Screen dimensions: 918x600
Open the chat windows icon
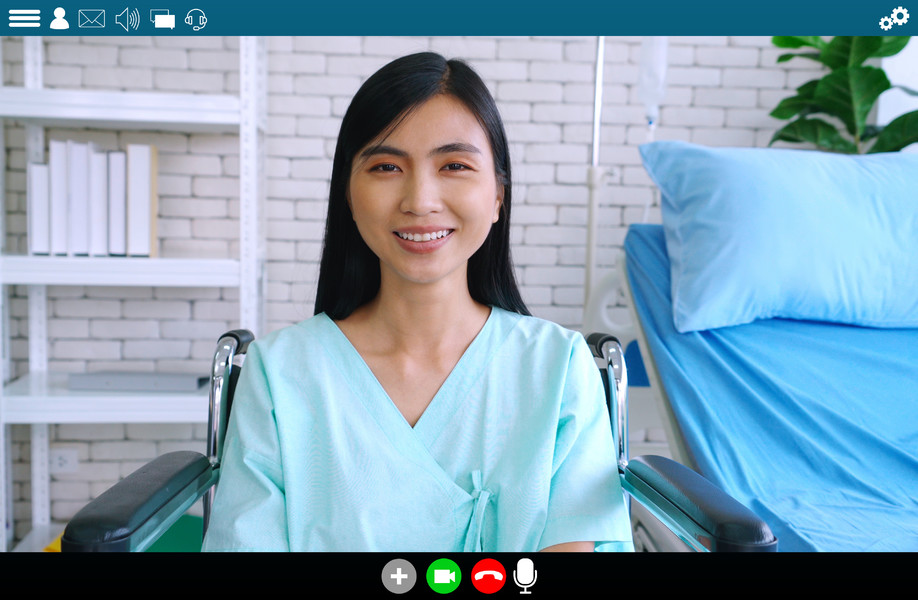coord(162,19)
